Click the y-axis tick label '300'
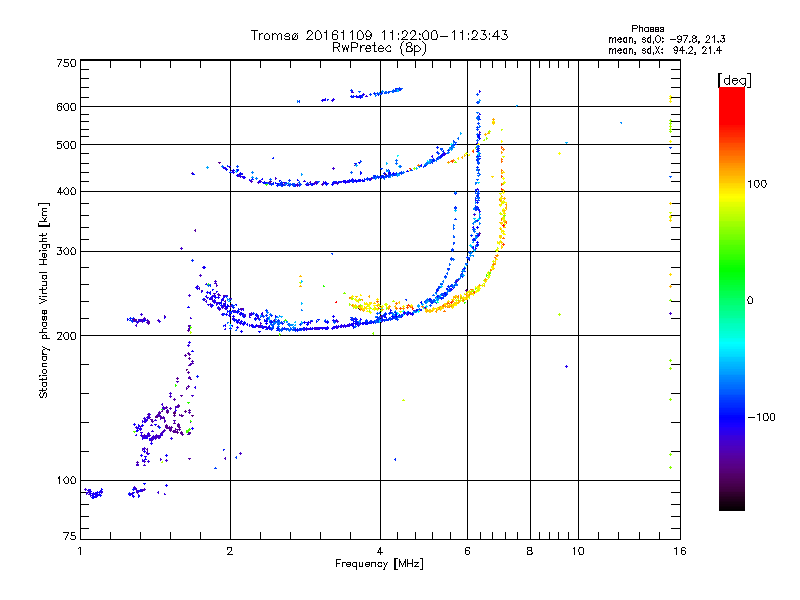800x600 pixels. (x=66, y=252)
